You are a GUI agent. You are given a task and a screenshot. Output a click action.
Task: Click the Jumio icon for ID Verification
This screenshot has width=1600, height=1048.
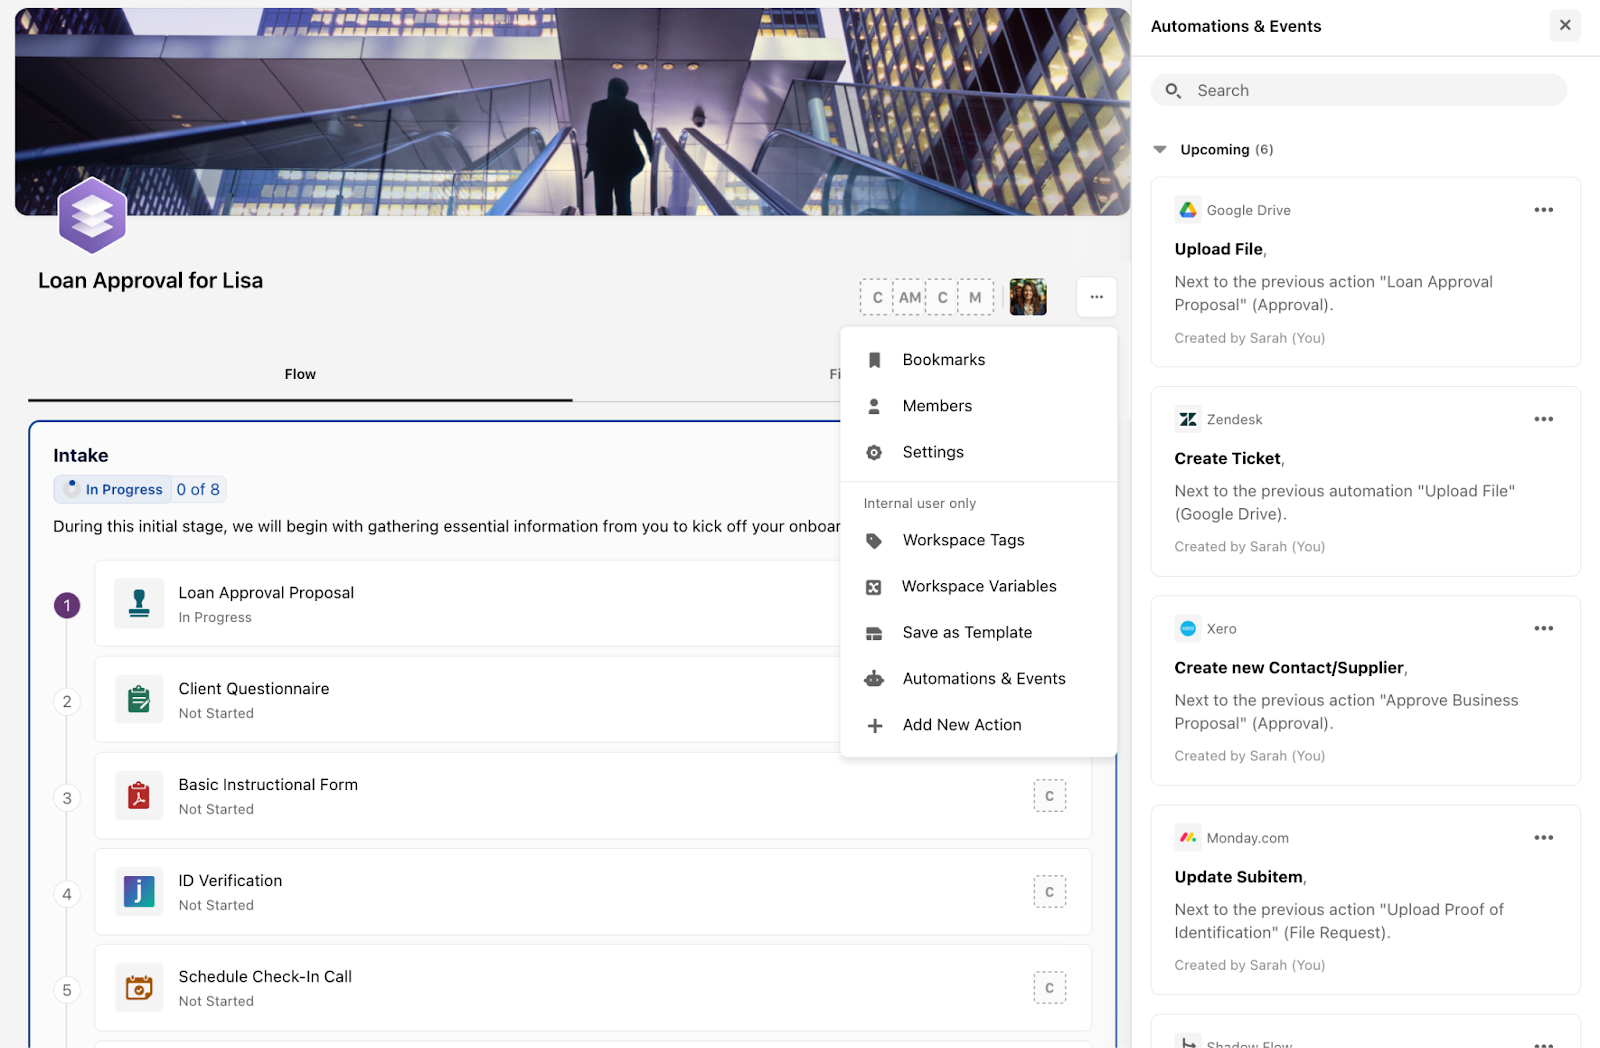click(139, 891)
